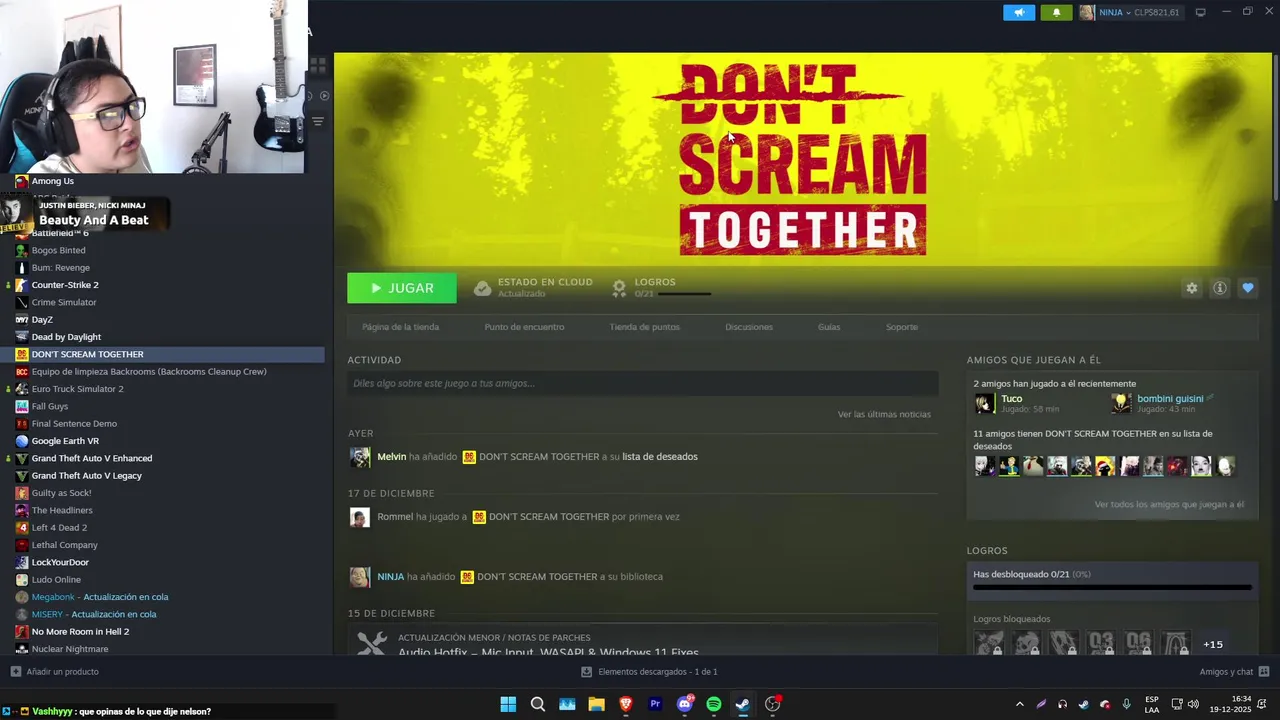Open Ver las últimas noticias link
The height and width of the screenshot is (720, 1280).
884,414
